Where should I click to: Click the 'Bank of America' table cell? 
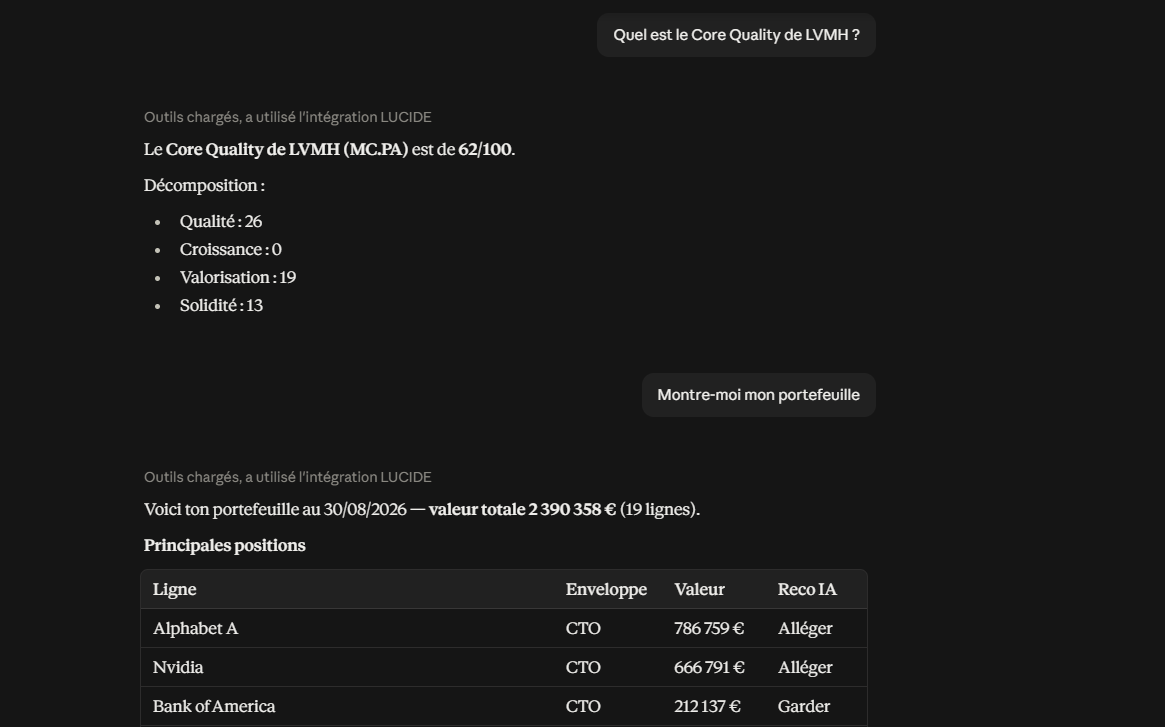[214, 706]
